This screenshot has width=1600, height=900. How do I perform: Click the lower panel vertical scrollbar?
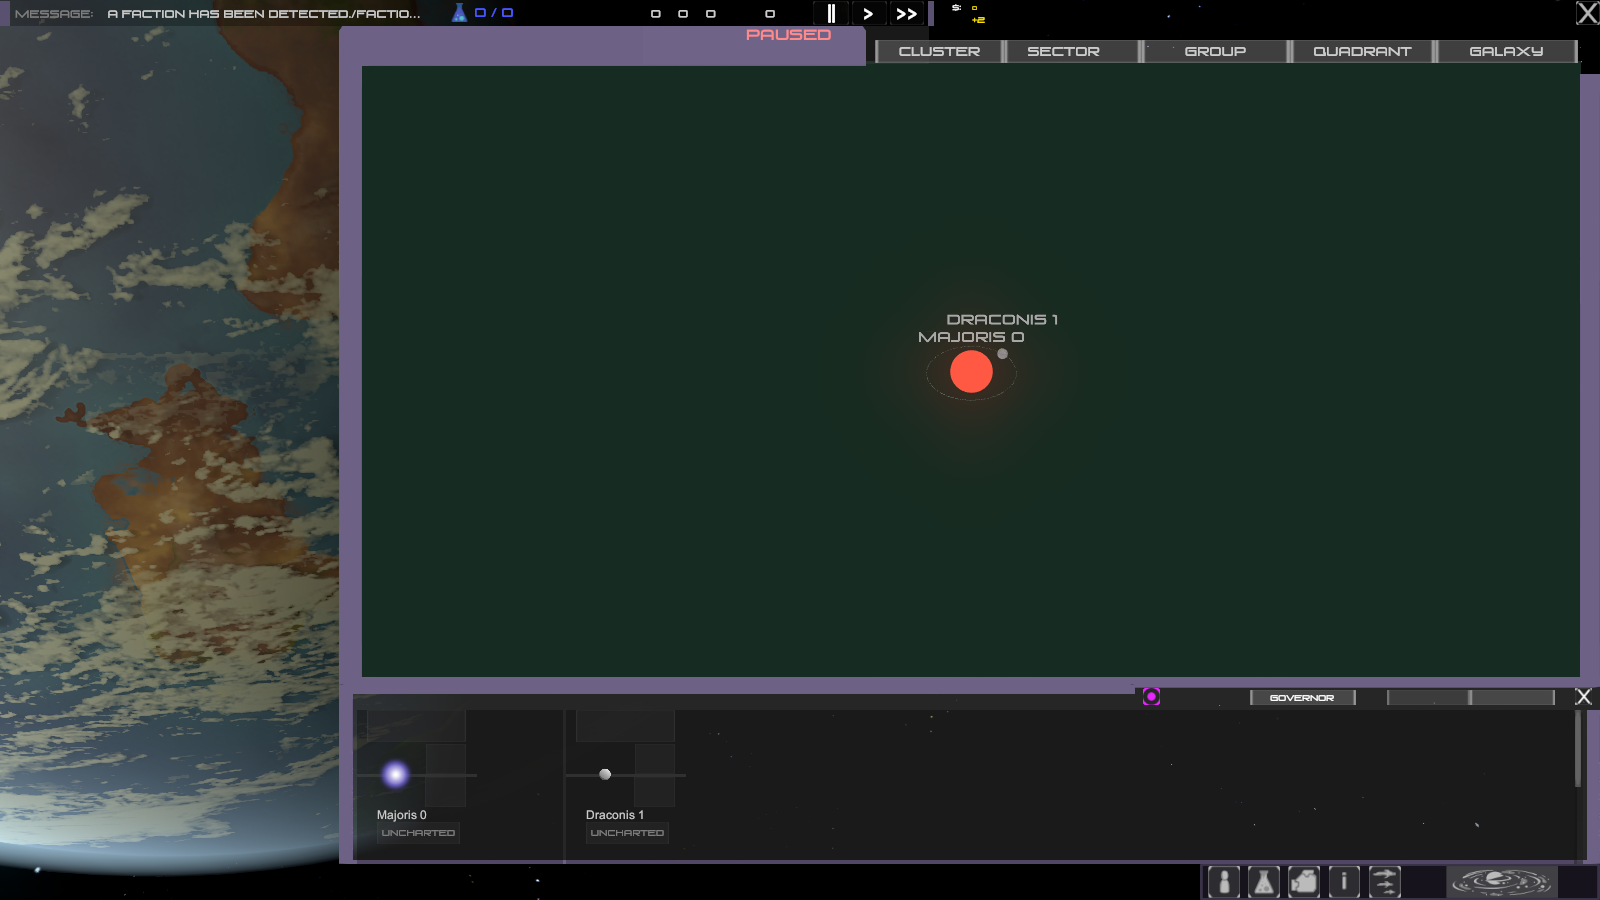click(1578, 748)
